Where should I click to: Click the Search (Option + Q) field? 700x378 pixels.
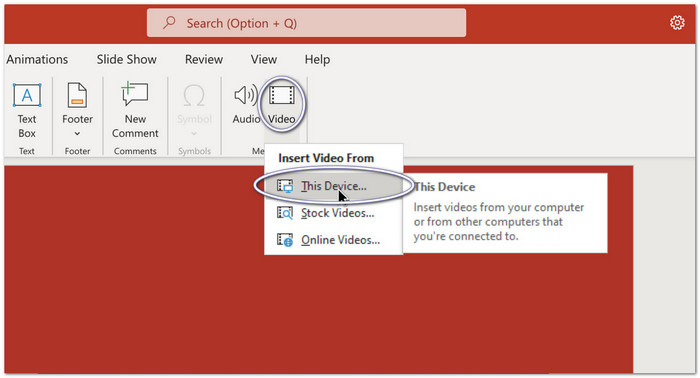[x=306, y=23]
